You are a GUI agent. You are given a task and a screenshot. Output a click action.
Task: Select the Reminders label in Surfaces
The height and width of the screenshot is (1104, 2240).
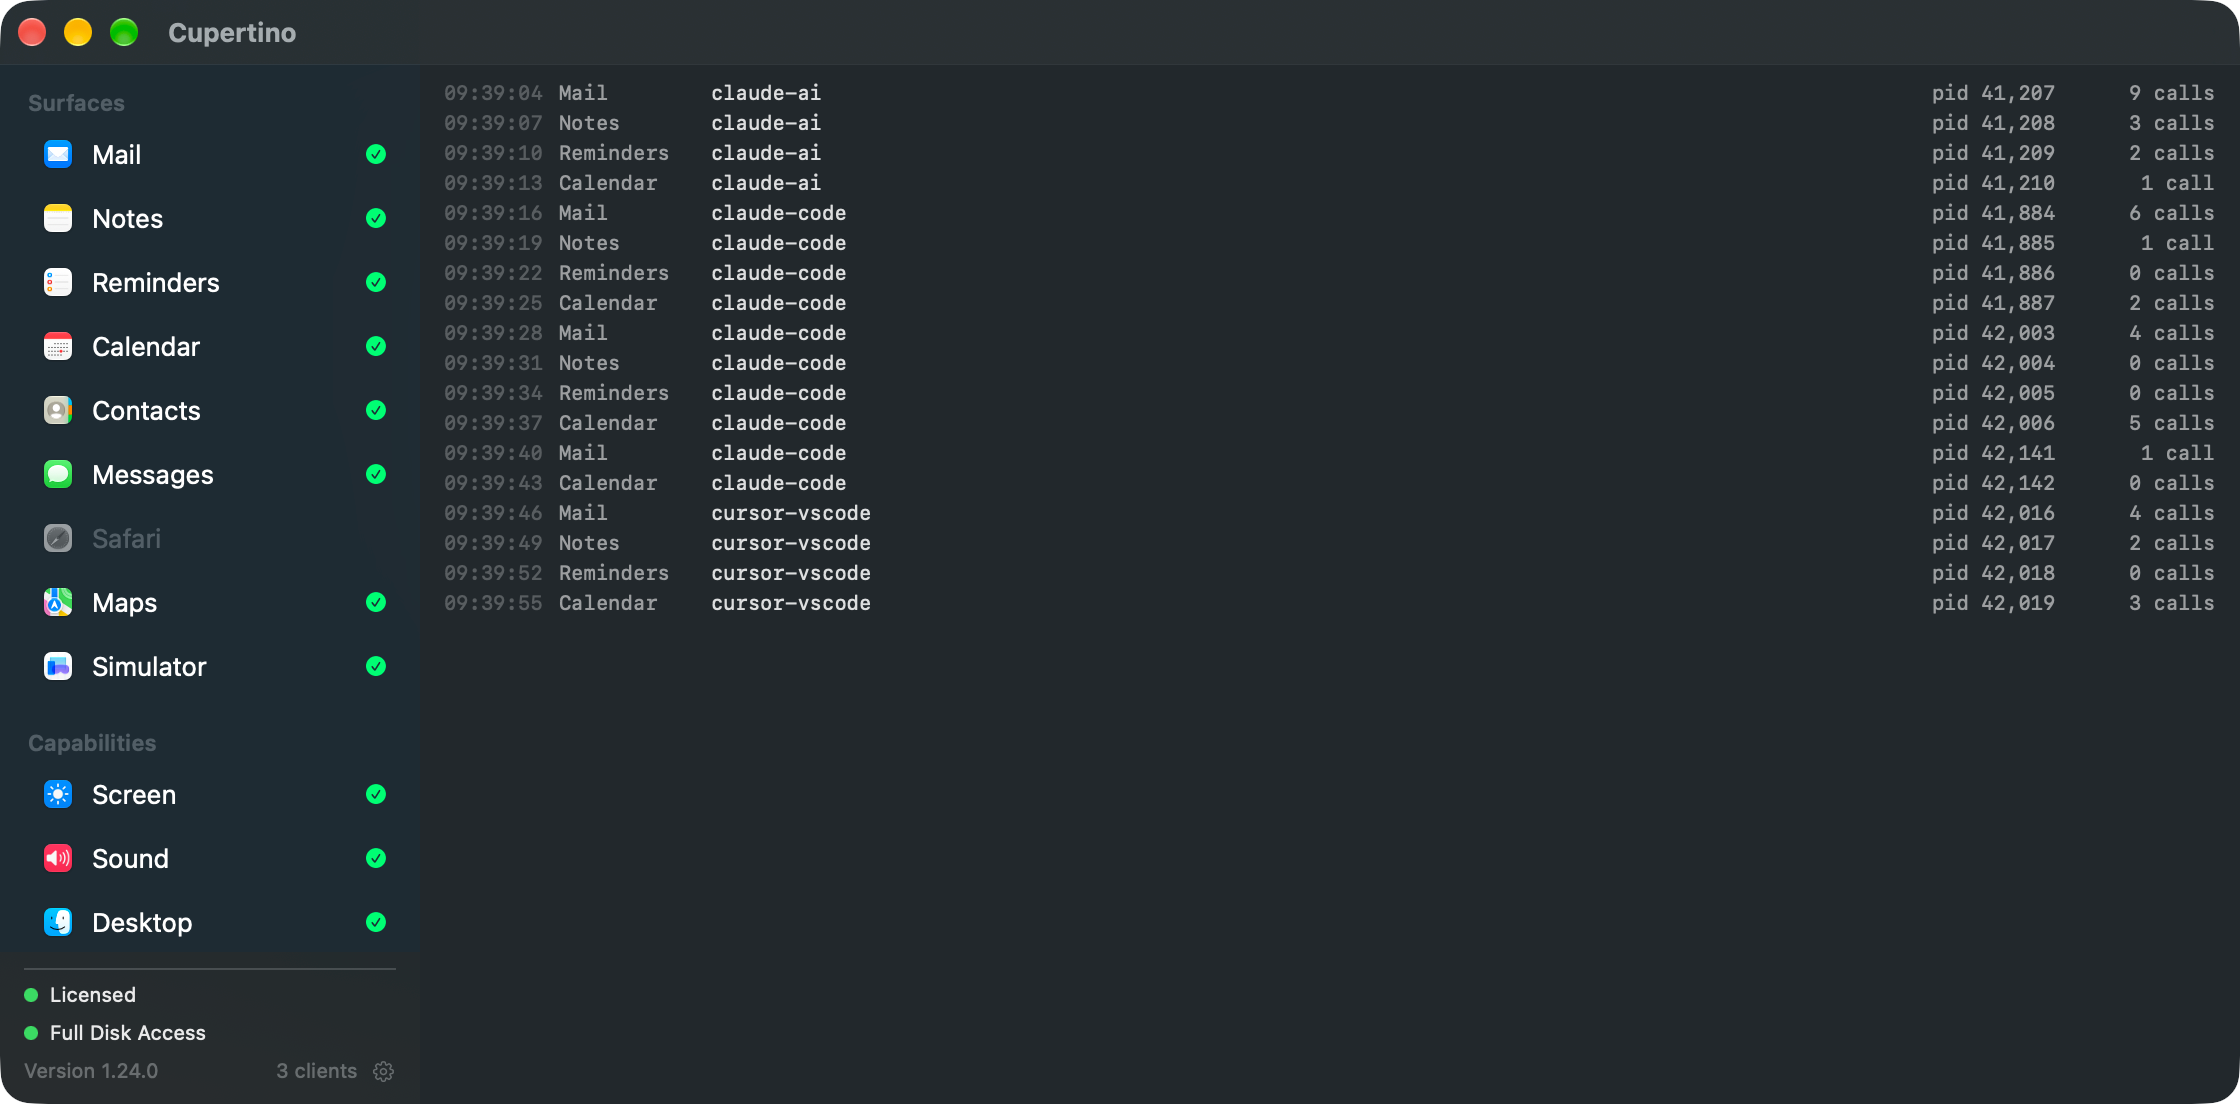coord(155,283)
